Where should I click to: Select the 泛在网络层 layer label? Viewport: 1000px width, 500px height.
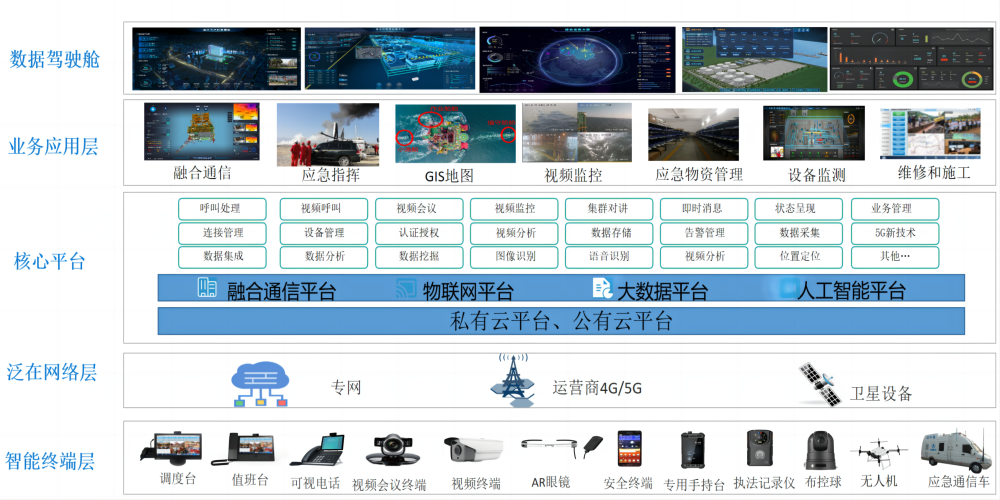pyautogui.click(x=53, y=373)
